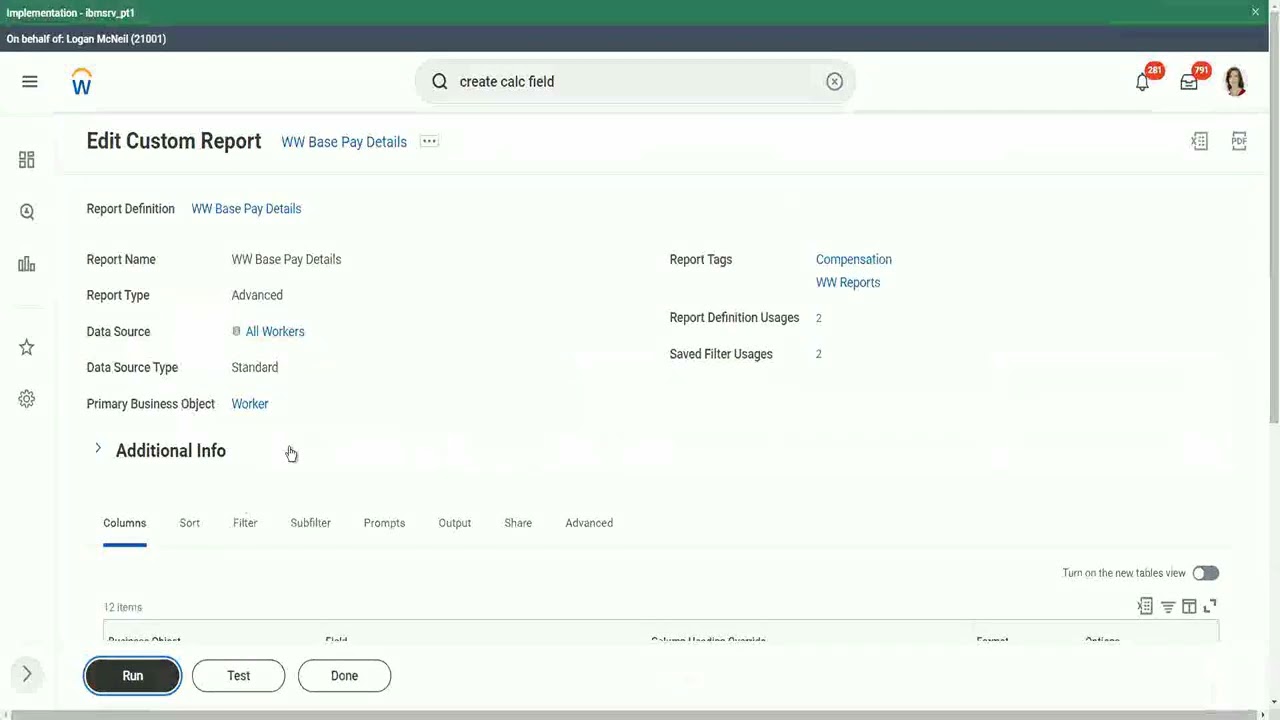Click the Report Type value Advanced
The image size is (1280, 720).
257,296
